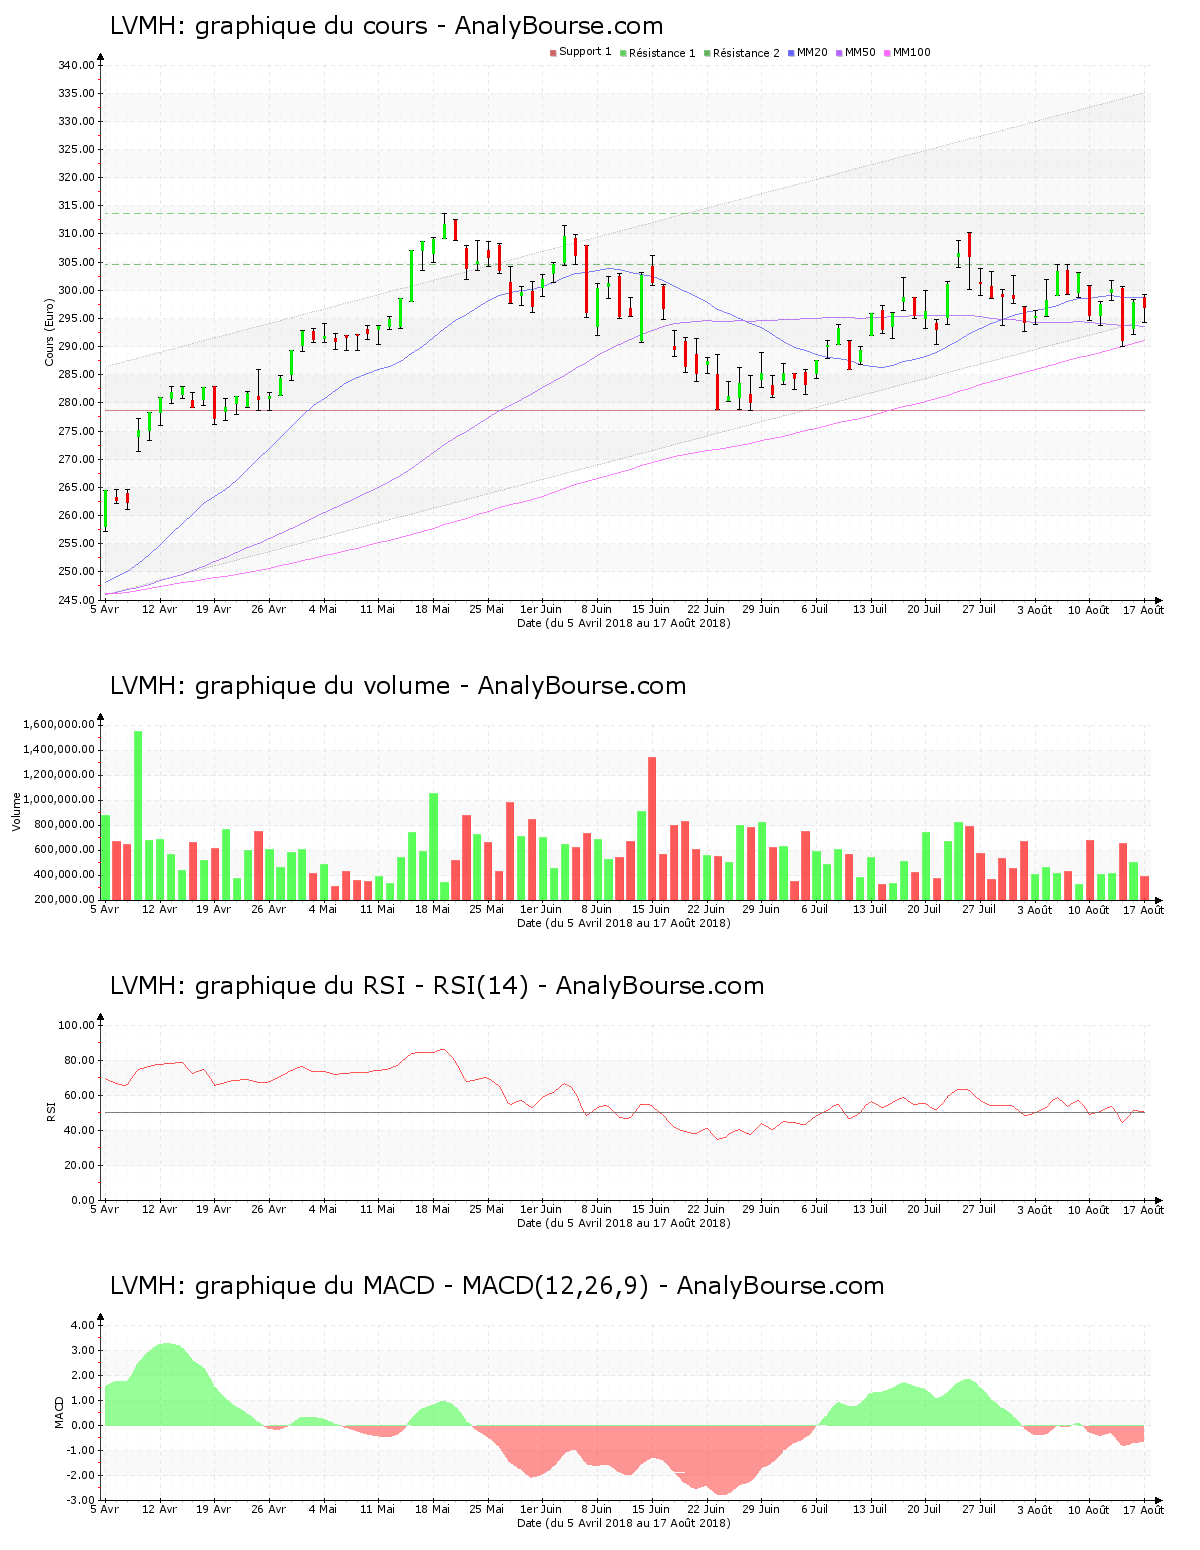Image resolution: width=1200 pixels, height=1550 pixels.
Task: Click the '6 Juil' date on RSI chart
Action: [x=814, y=1209]
